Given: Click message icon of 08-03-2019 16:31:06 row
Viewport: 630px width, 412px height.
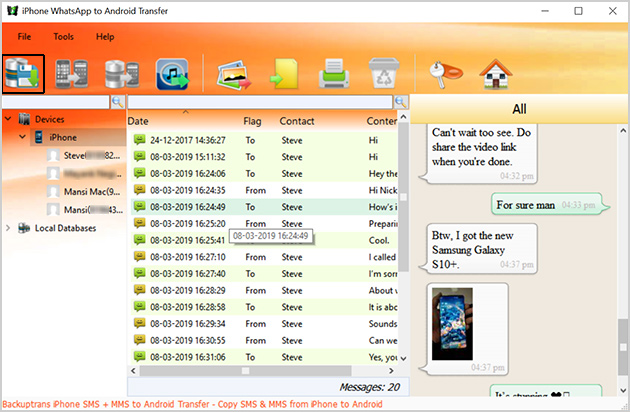Looking at the screenshot, I should [x=139, y=357].
